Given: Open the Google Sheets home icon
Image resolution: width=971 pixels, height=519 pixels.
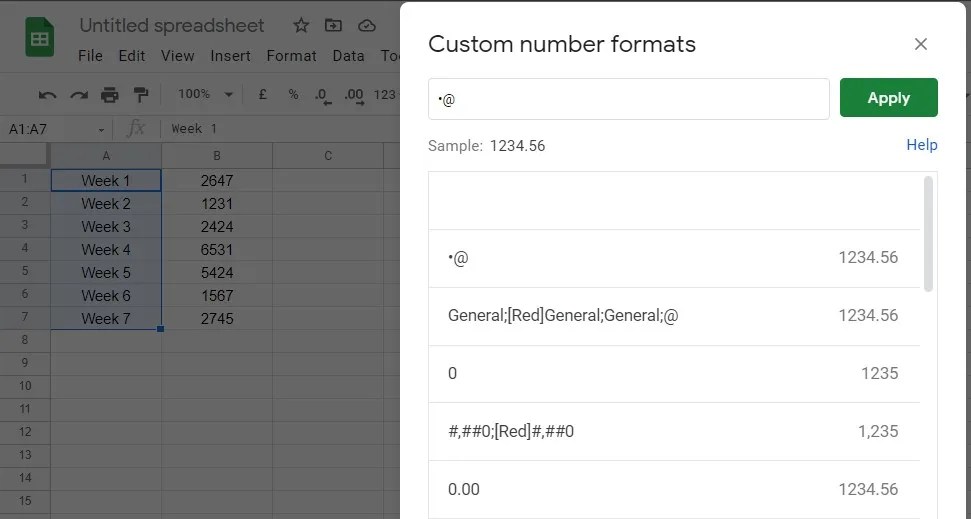Looking at the screenshot, I should tap(40, 37).
